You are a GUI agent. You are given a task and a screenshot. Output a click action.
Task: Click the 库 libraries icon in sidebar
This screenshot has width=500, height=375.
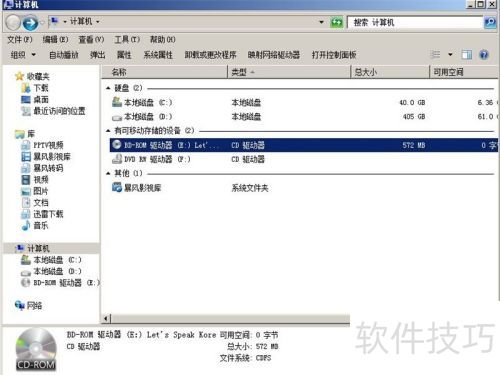20,134
